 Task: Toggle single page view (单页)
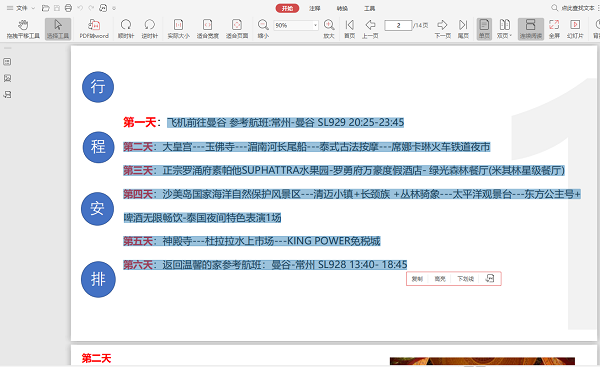pos(484,29)
